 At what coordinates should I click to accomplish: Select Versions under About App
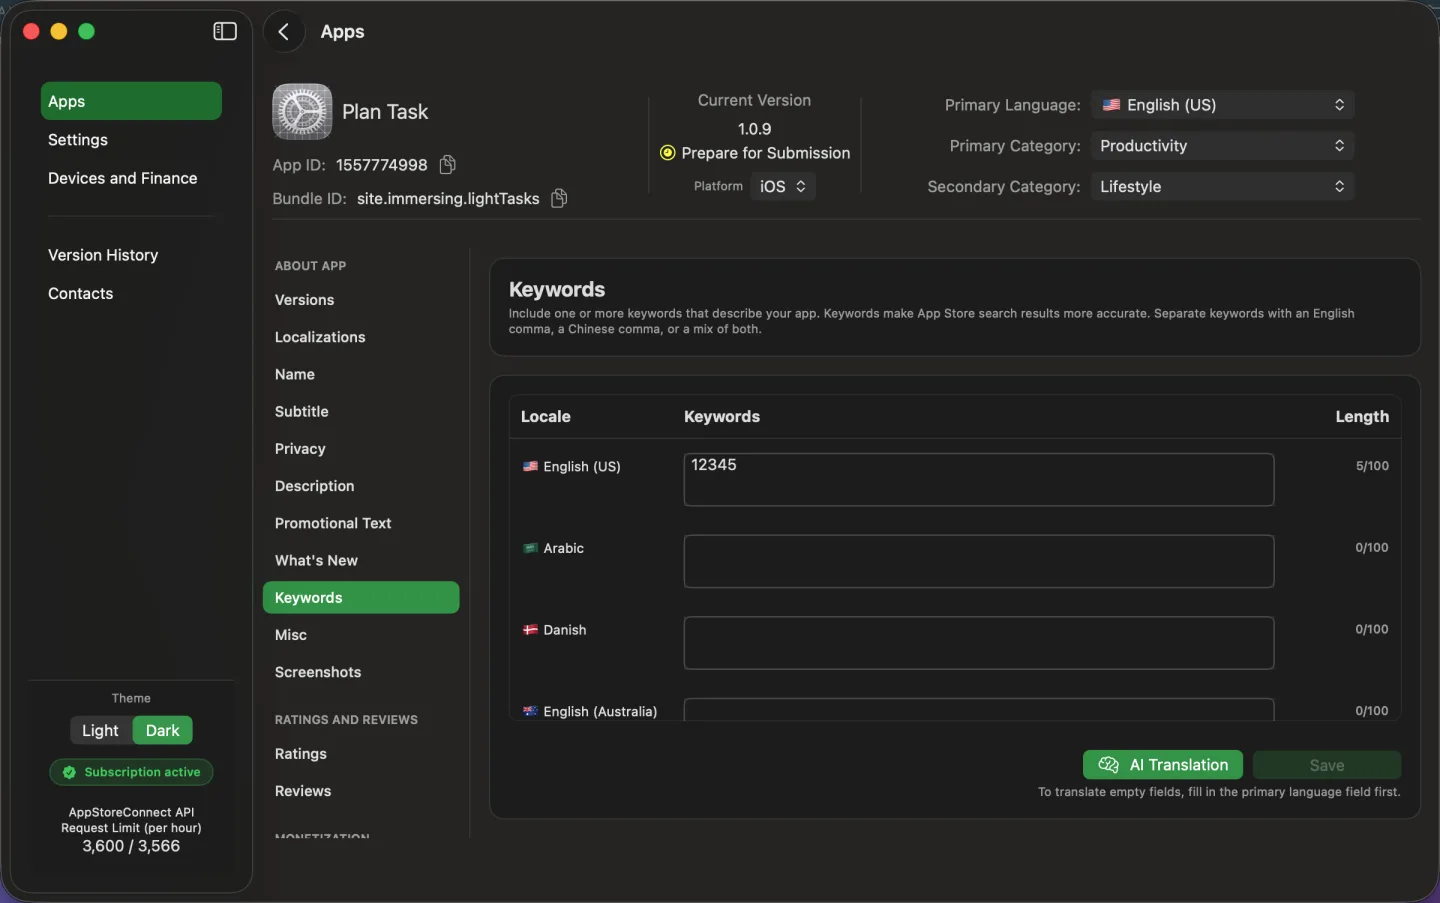tap(305, 300)
